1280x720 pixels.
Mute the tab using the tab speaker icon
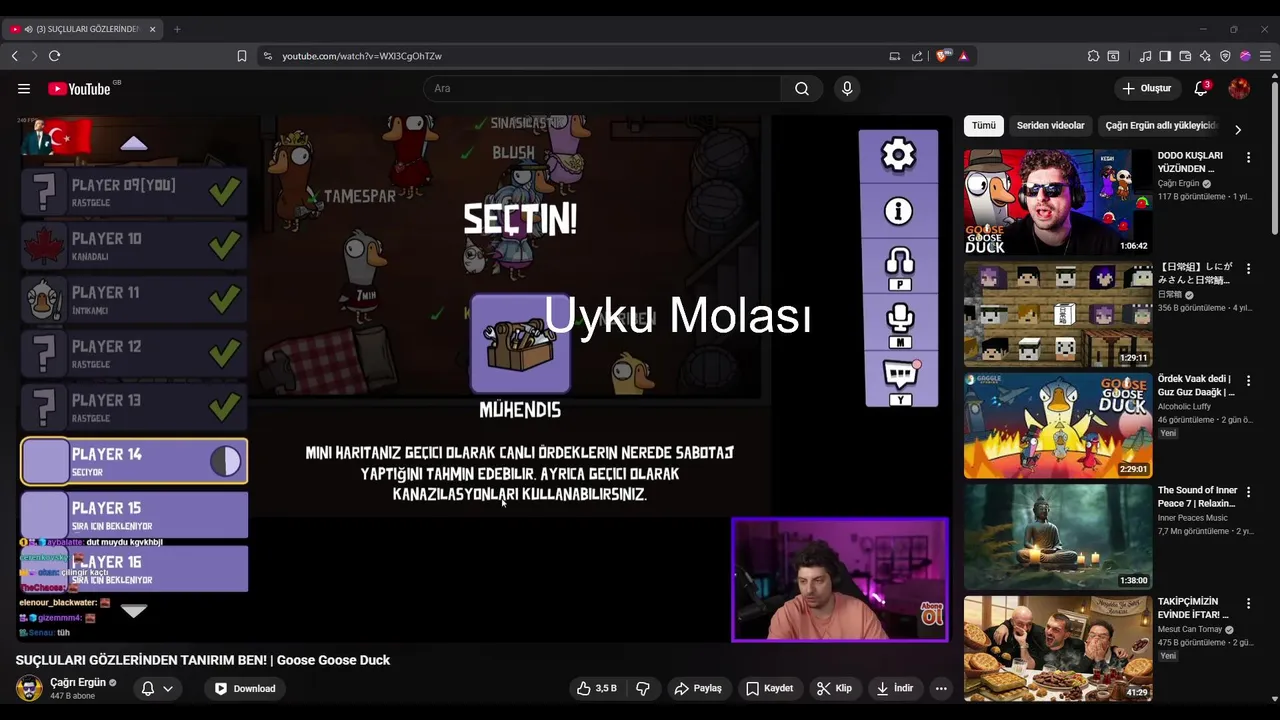tap(28, 29)
